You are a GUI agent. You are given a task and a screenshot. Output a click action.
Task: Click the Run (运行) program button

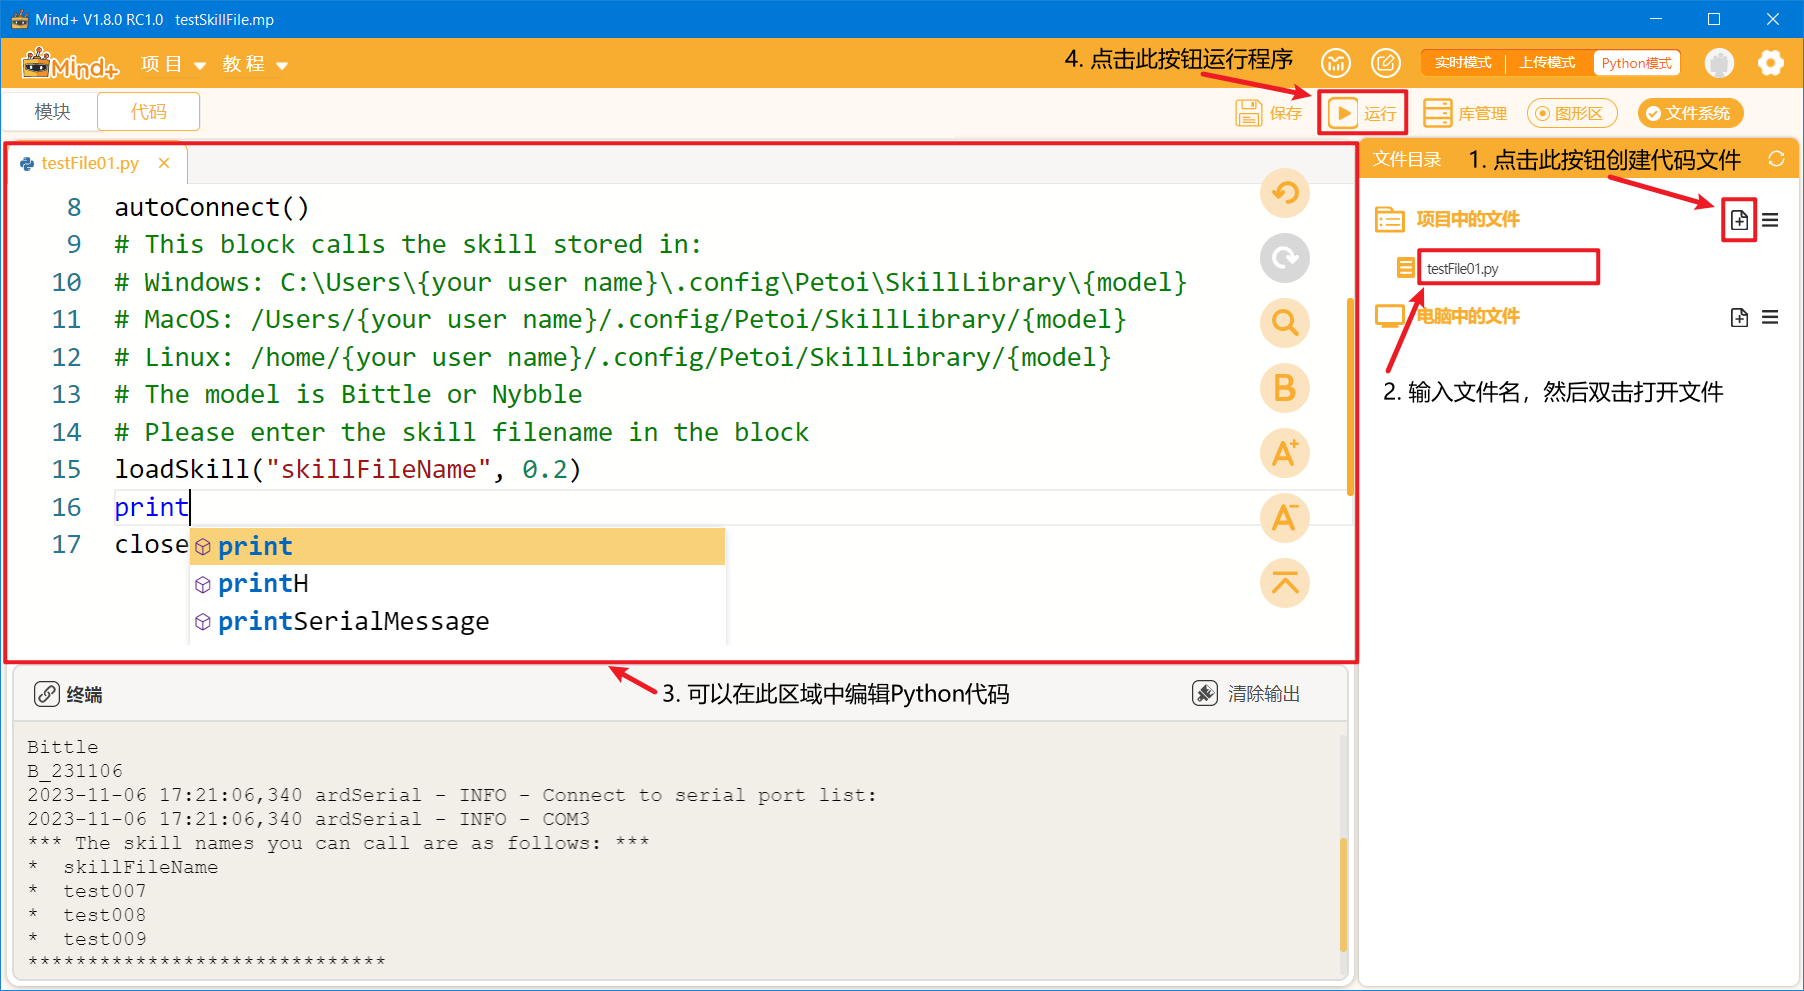tap(1362, 113)
